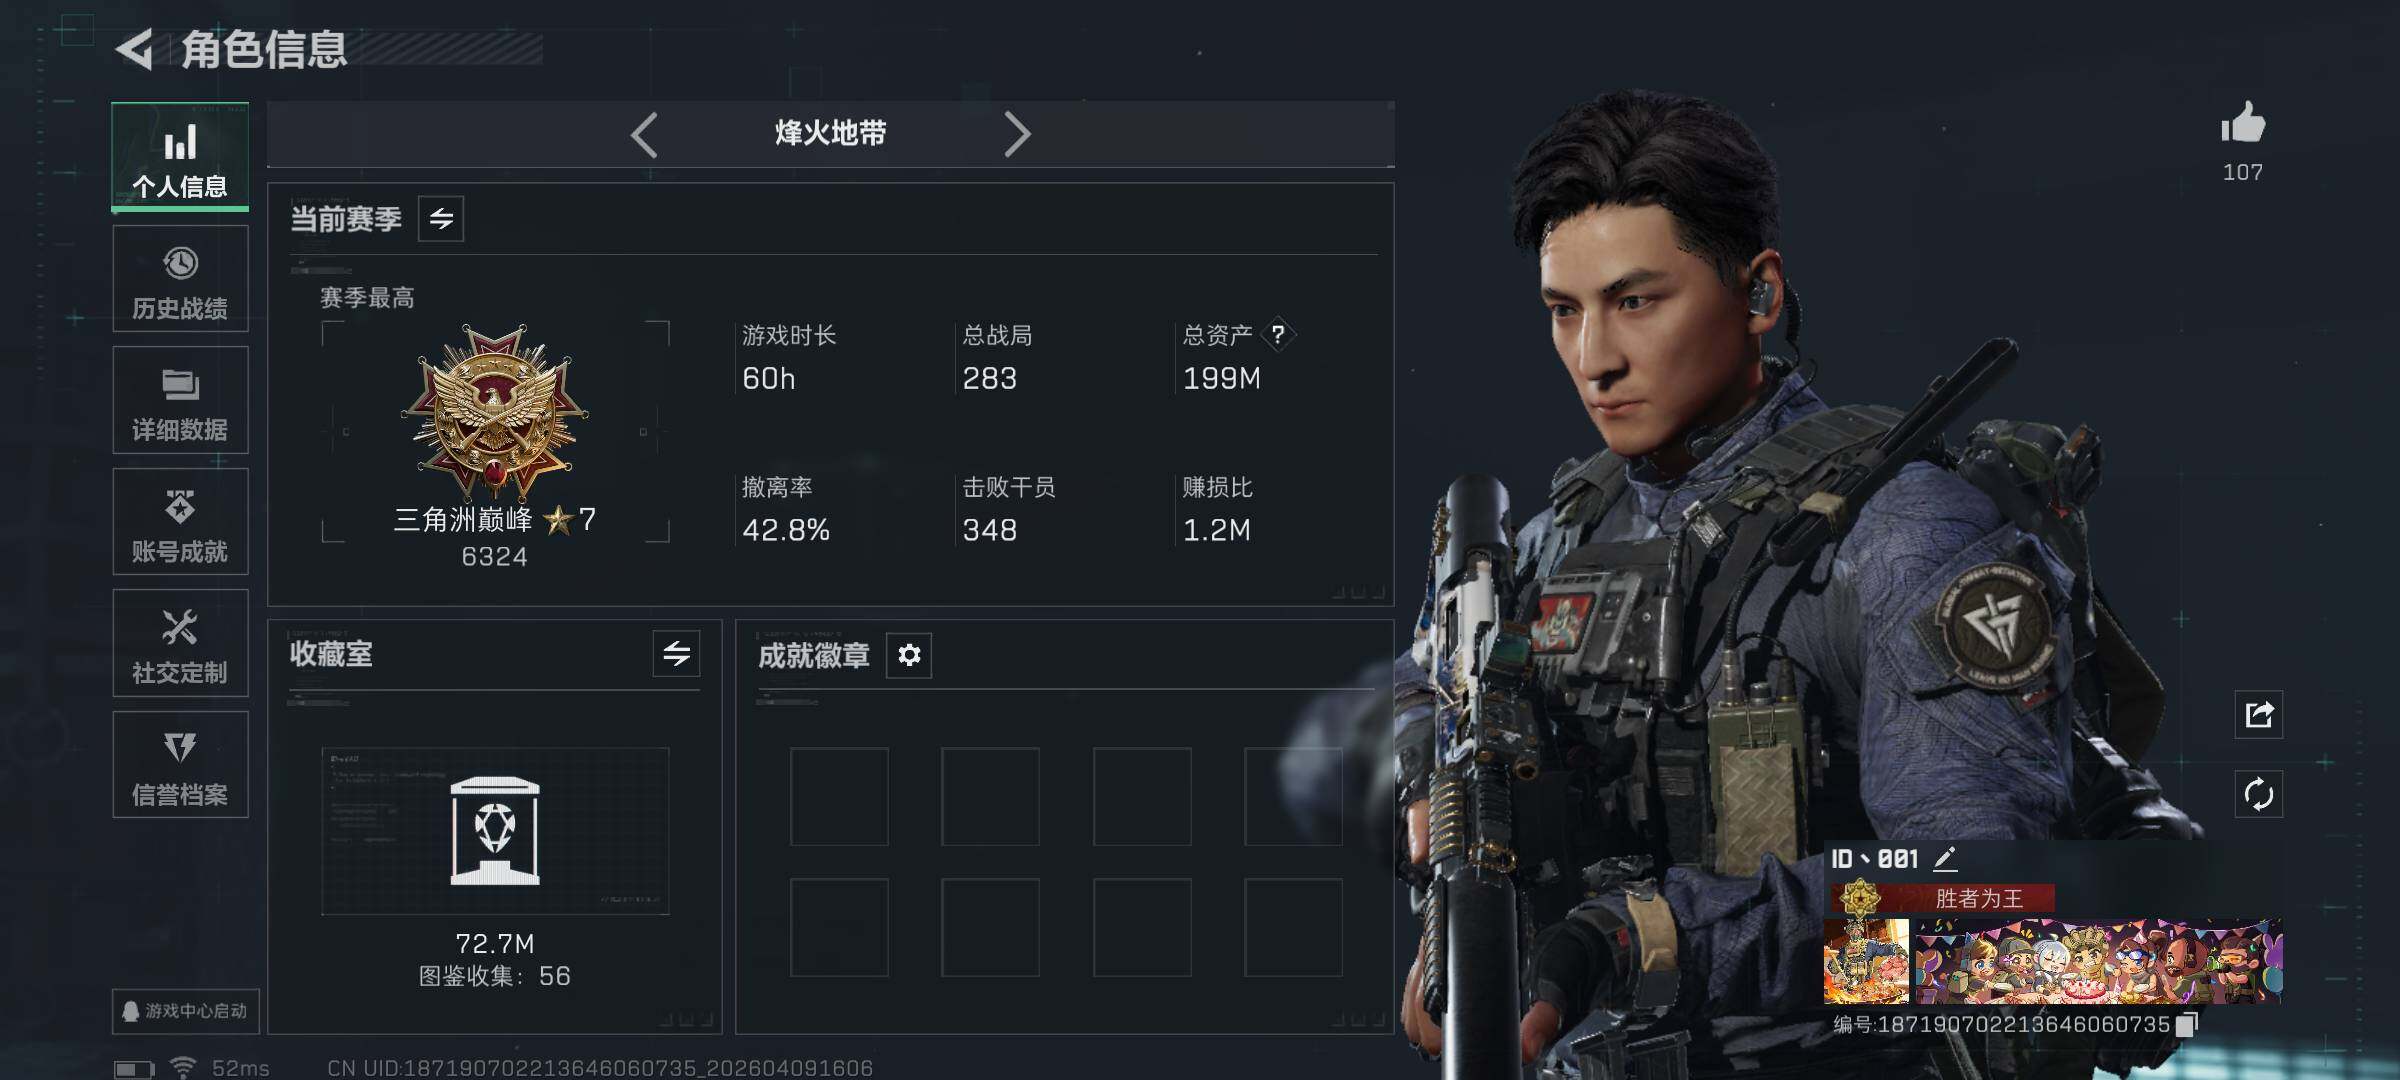Select the first empty 成就徽章 badge slot
The image size is (2400, 1080).
pos(839,796)
